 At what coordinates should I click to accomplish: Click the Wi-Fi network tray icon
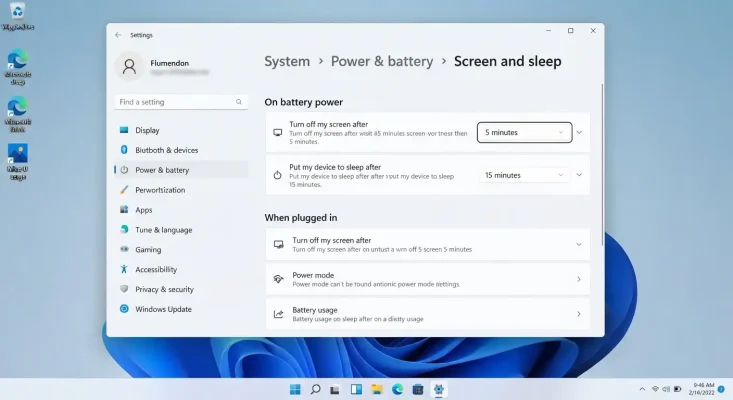(x=655, y=389)
